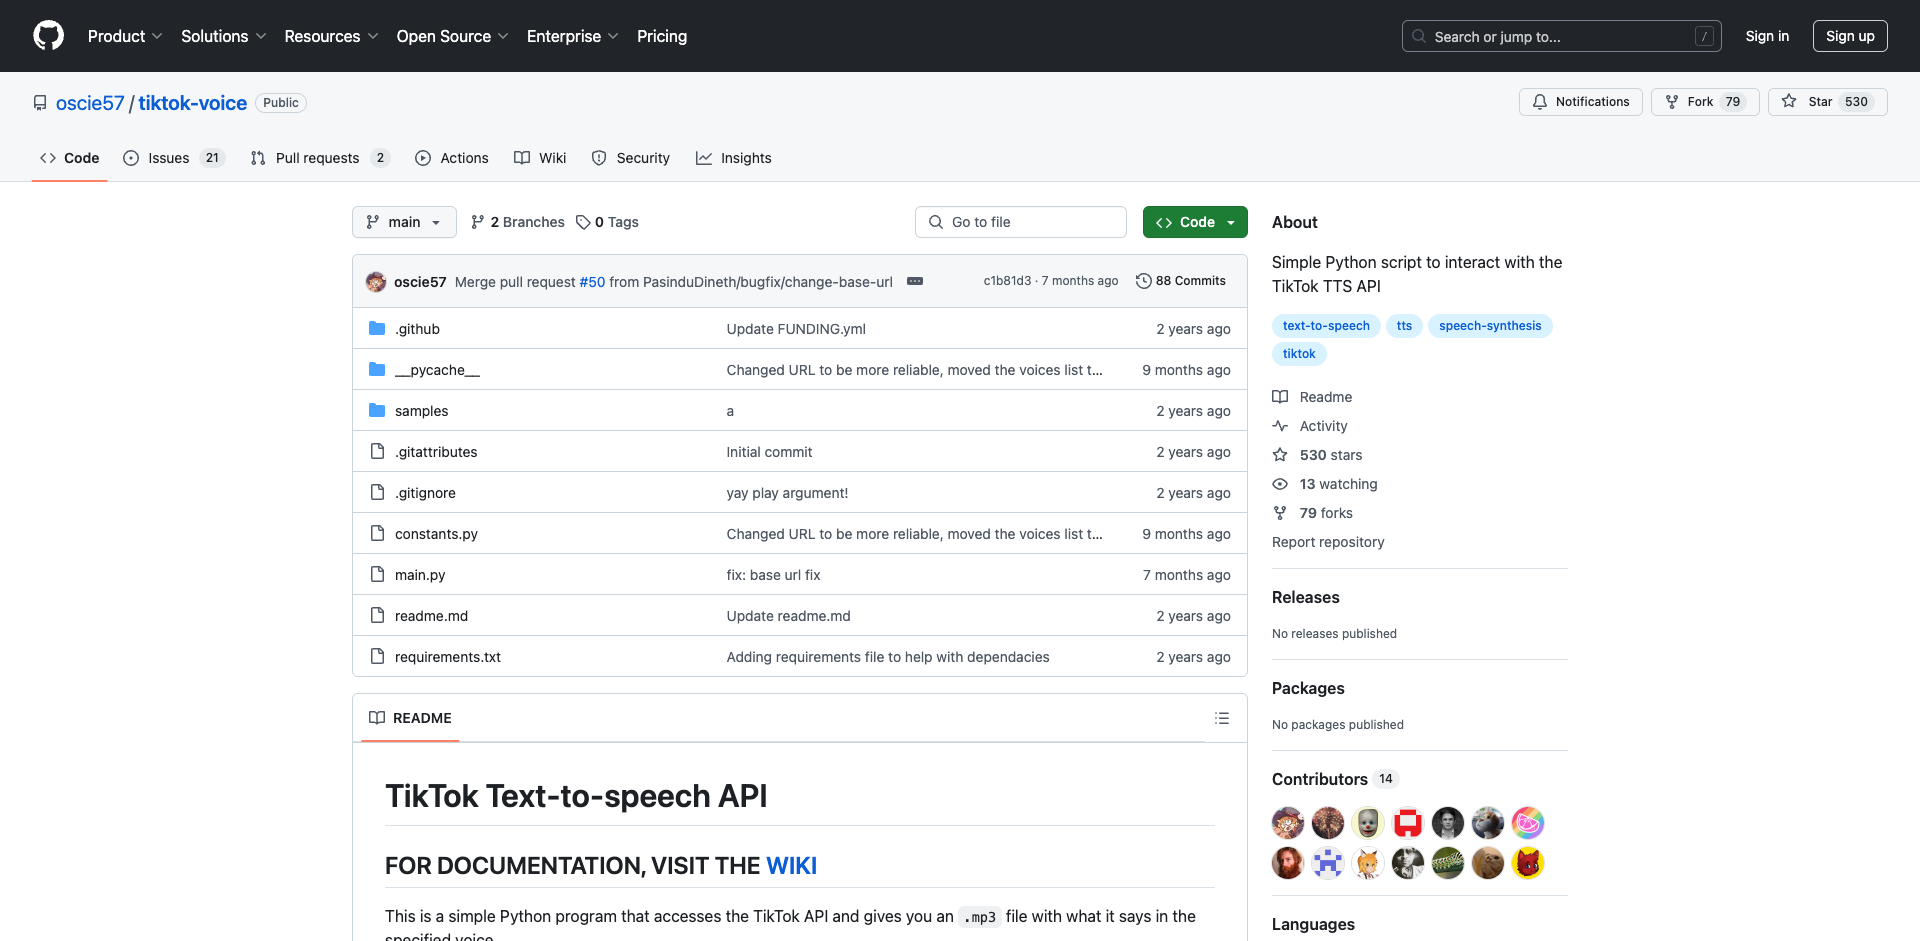The height and width of the screenshot is (941, 1920).
Task: Open the Wiki tab
Action: pos(540,158)
